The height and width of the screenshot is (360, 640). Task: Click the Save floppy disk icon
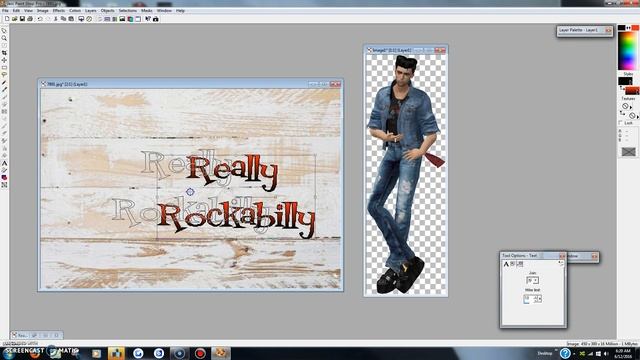point(22,19)
